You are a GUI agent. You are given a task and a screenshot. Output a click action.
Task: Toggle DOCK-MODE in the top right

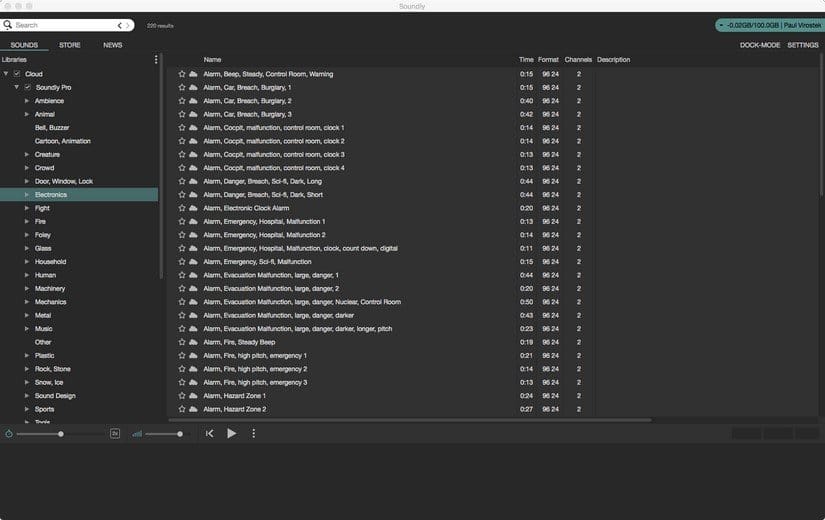[759, 45]
